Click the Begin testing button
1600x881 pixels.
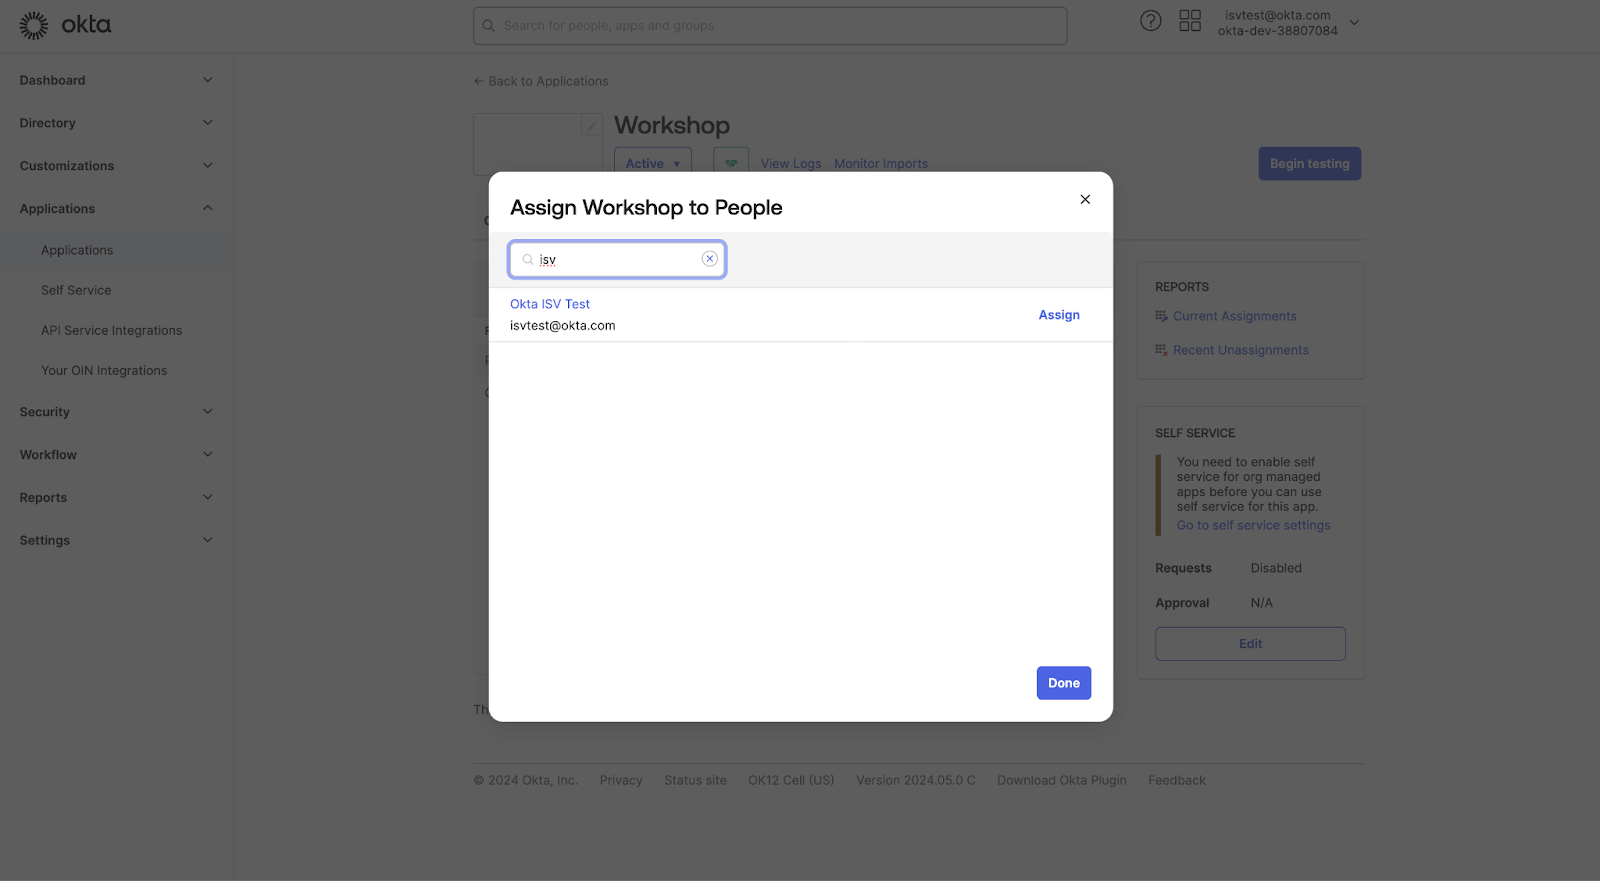(1310, 164)
